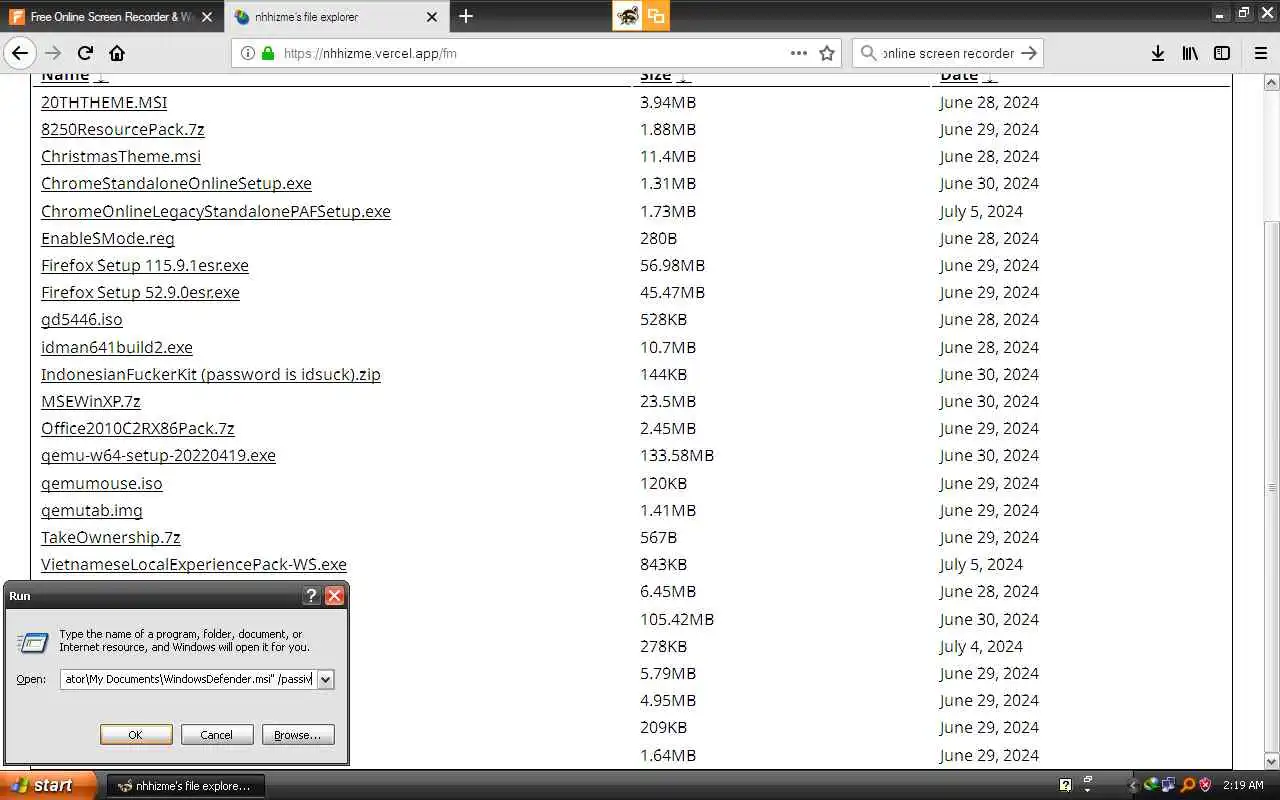The image size is (1280, 800).
Task: Click Browse... in the Run dialog
Action: click(298, 734)
